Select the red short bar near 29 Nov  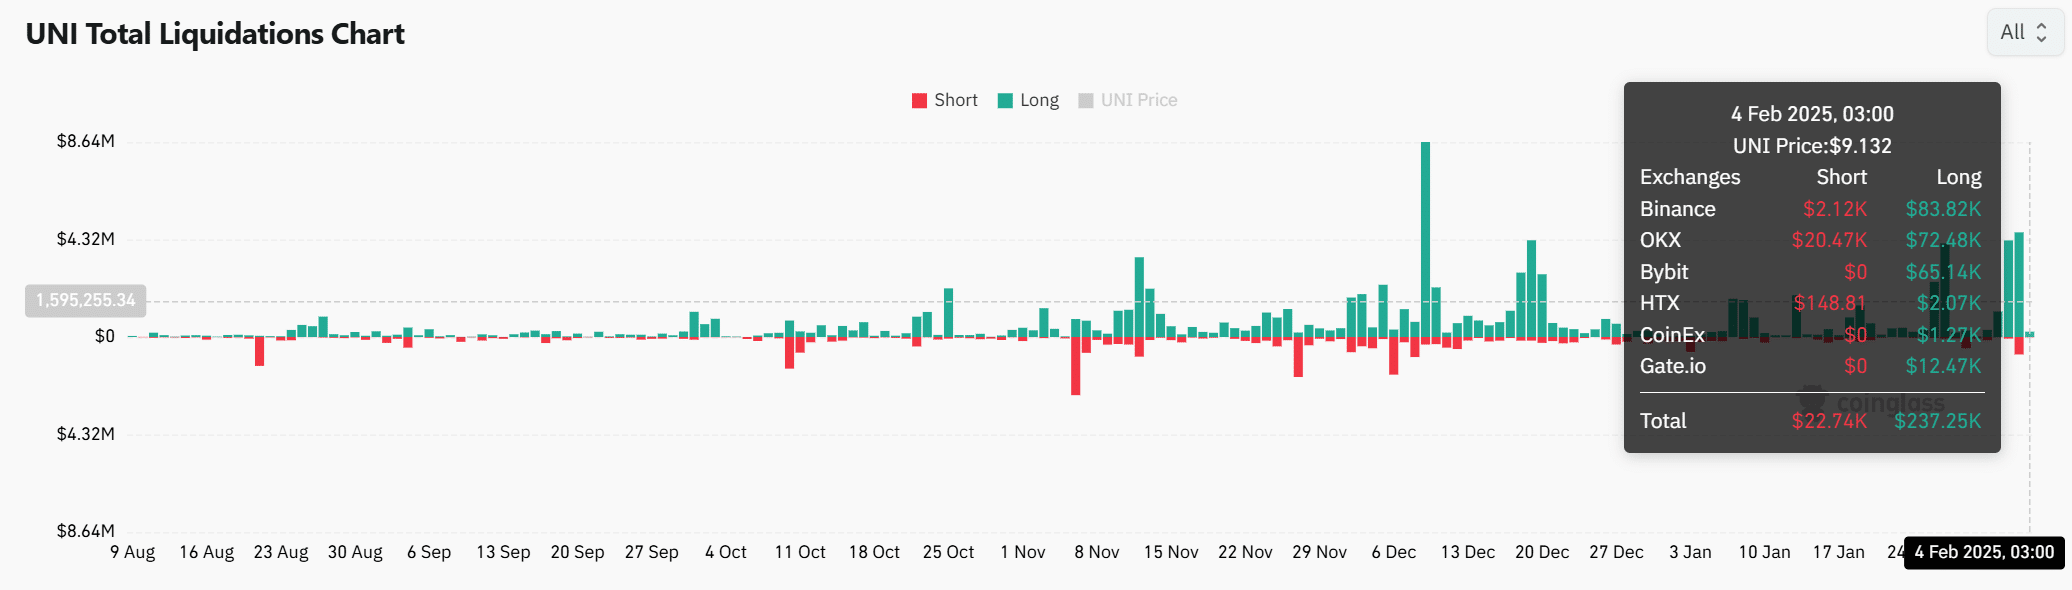(x=1298, y=356)
